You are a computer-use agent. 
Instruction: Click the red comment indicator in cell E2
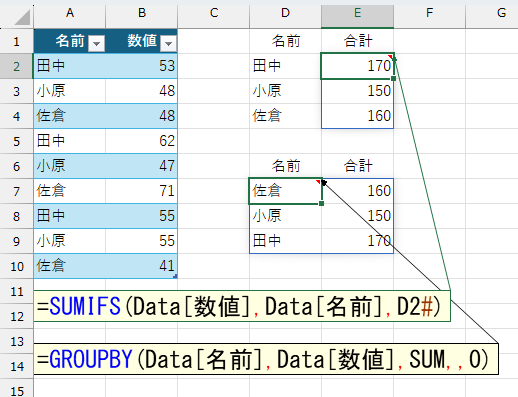pos(390,57)
